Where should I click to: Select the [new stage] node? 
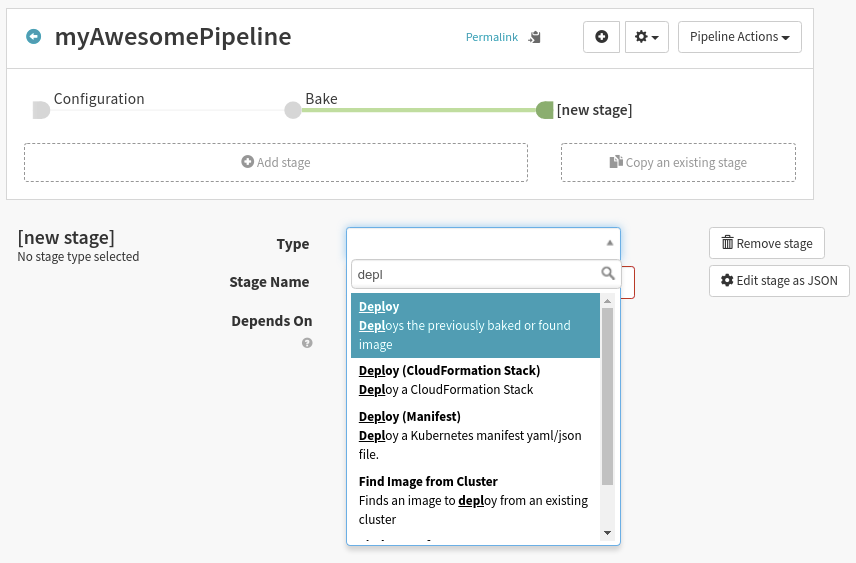[545, 110]
